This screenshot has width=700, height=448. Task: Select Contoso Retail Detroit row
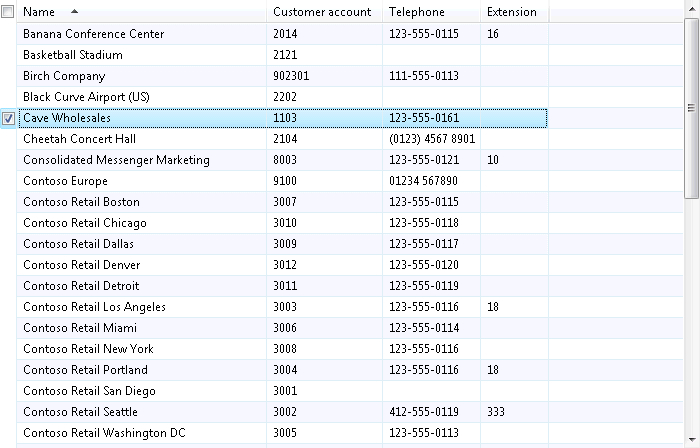350,286
